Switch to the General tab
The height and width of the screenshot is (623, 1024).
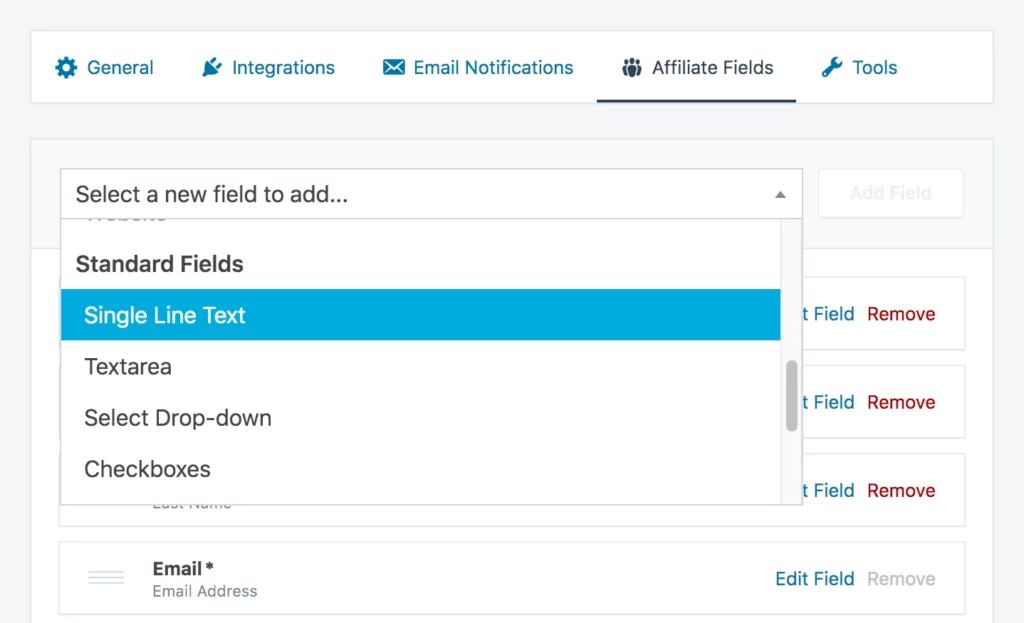103,67
